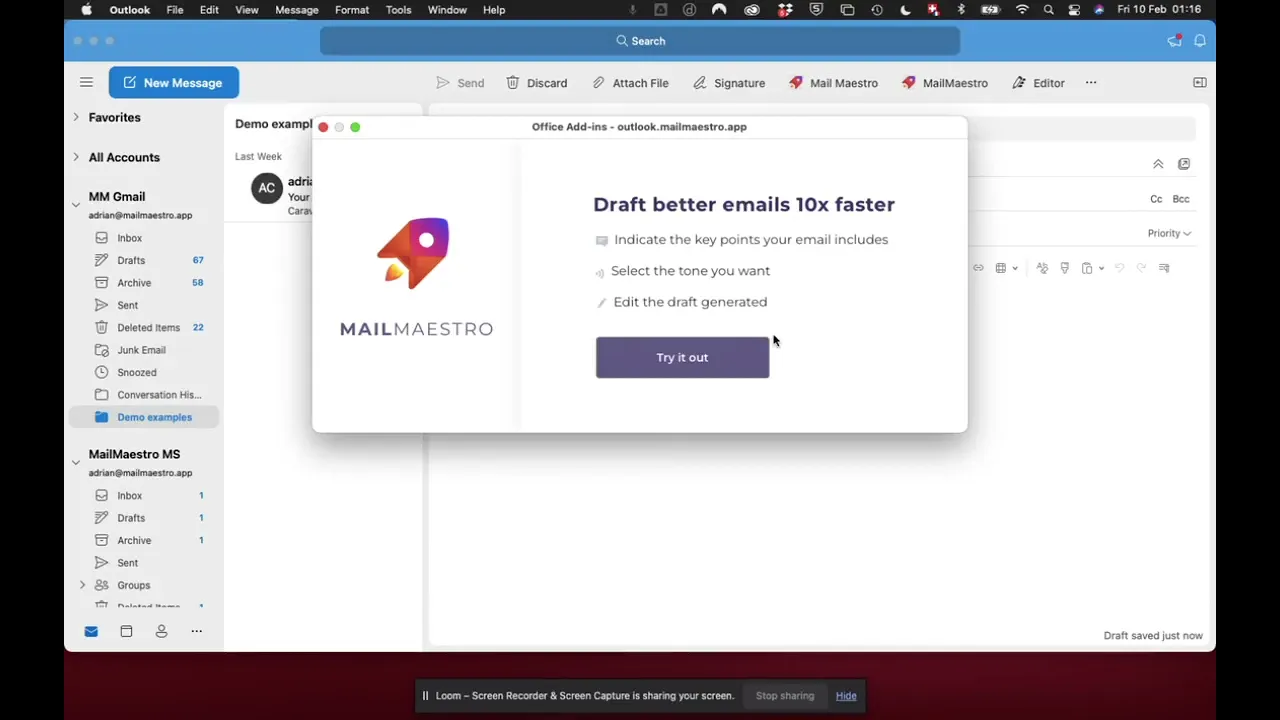Expand the Groups folder
The width and height of the screenshot is (1280, 720).
(x=82, y=585)
